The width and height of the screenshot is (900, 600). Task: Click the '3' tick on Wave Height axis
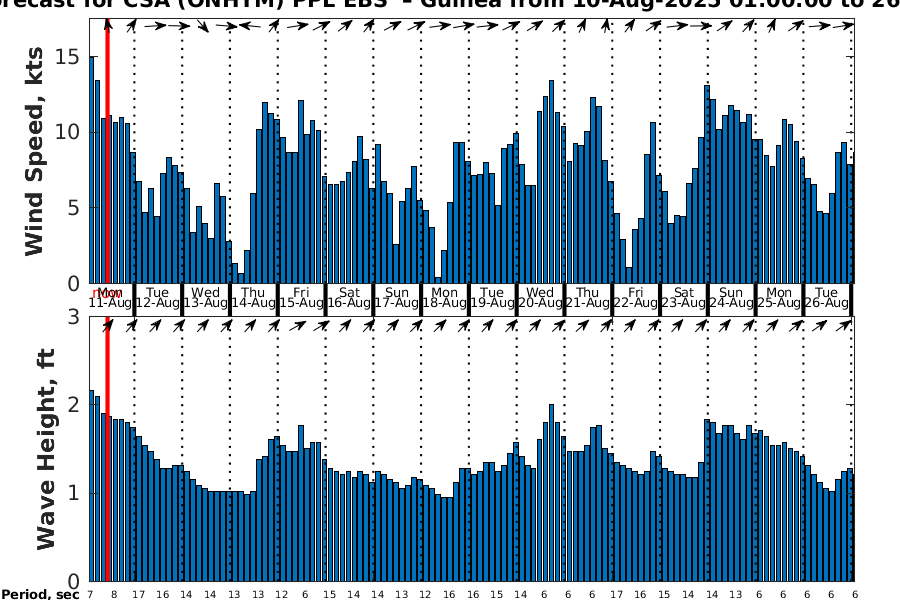coord(74,316)
